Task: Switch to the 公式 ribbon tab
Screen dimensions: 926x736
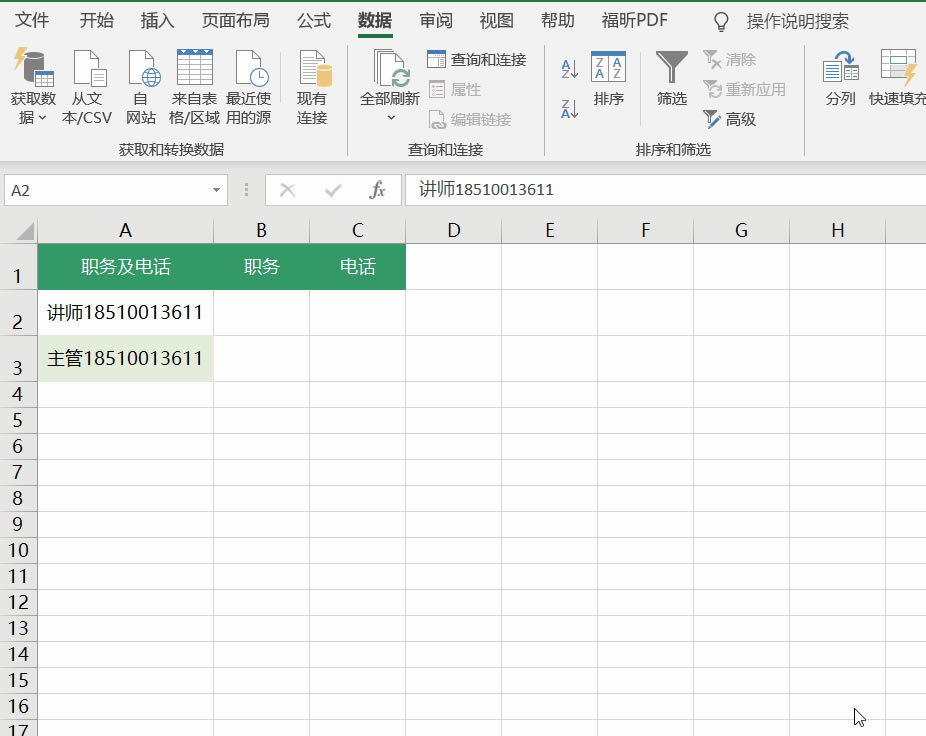Action: [313, 20]
